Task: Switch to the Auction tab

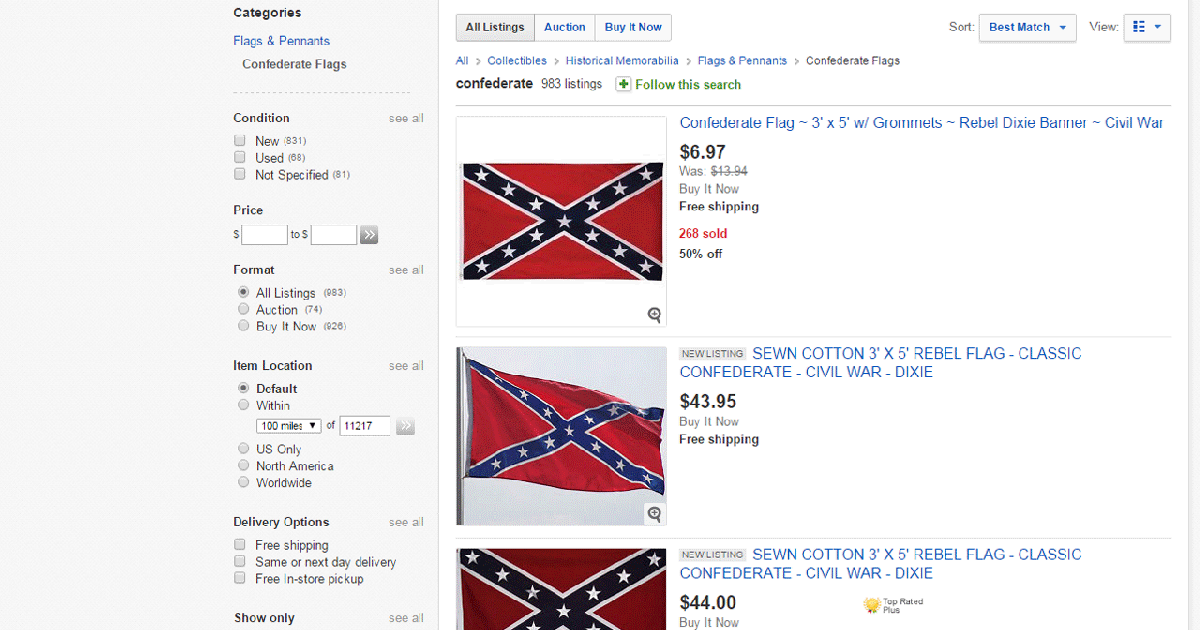Action: (x=565, y=27)
